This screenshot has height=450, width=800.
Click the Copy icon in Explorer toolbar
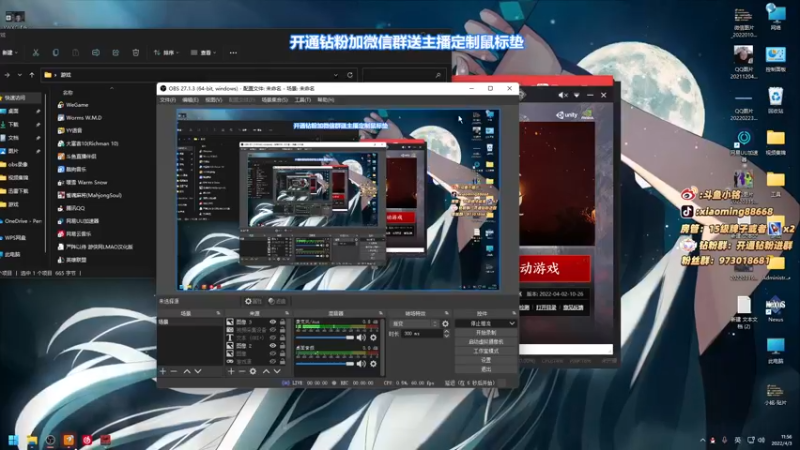click(56, 53)
